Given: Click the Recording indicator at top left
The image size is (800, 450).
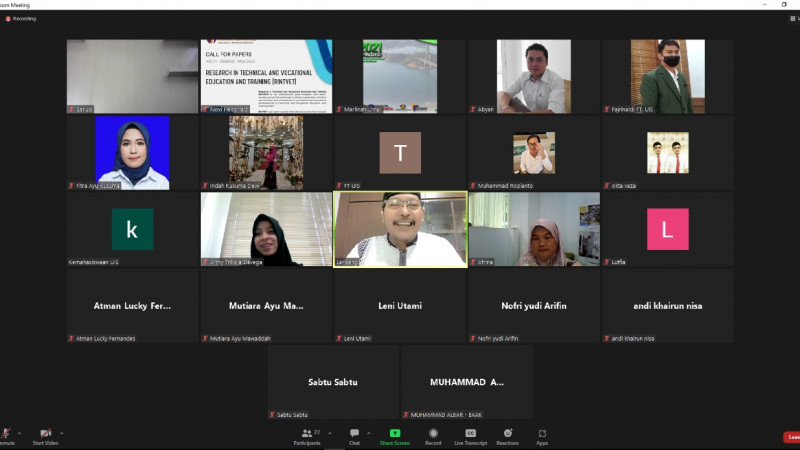Looking at the screenshot, I should 20,18.
